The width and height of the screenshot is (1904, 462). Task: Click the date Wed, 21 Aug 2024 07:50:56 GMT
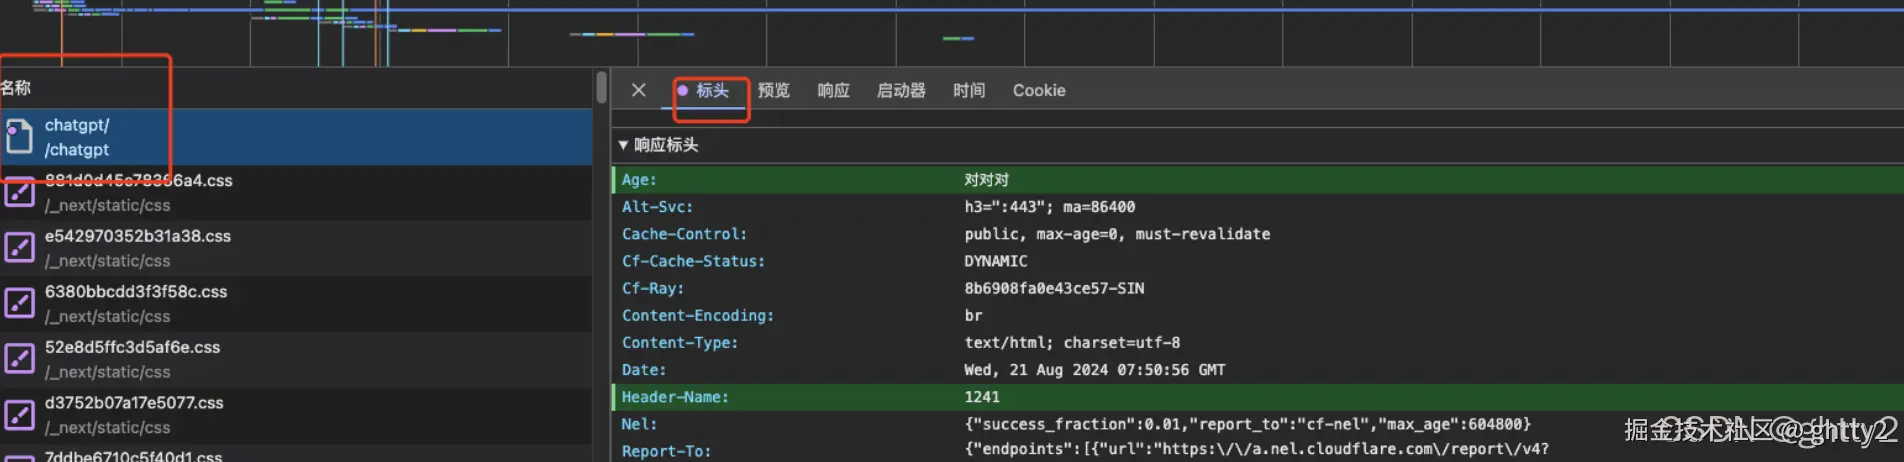pyautogui.click(x=1094, y=370)
